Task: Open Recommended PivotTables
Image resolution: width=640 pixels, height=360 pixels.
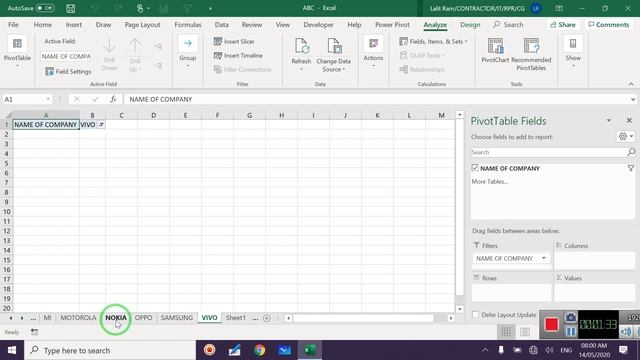Action: pos(531,54)
